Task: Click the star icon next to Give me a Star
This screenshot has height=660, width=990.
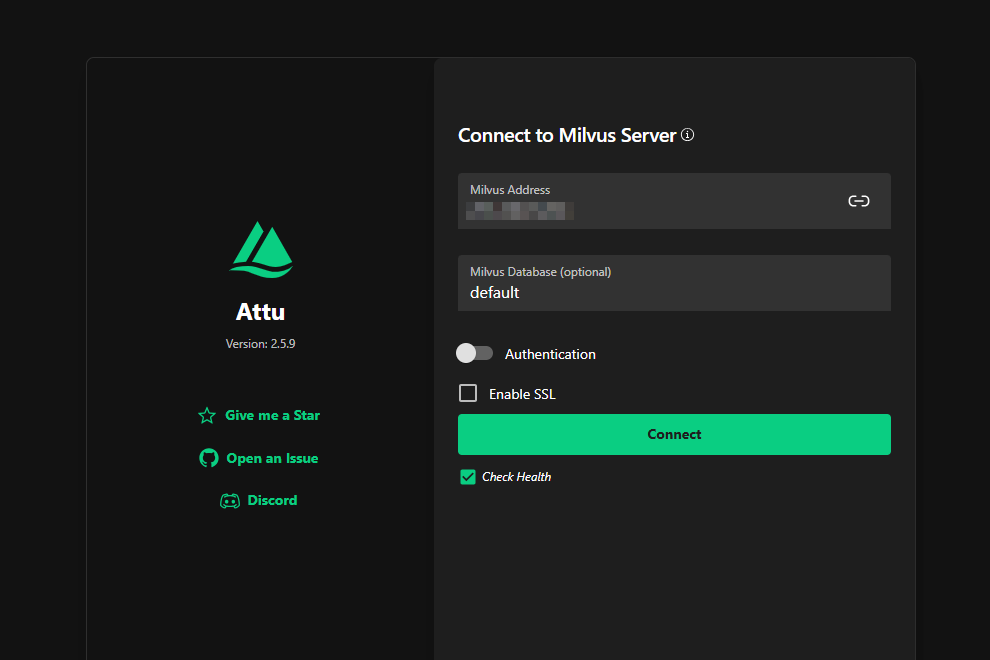Action: click(207, 416)
